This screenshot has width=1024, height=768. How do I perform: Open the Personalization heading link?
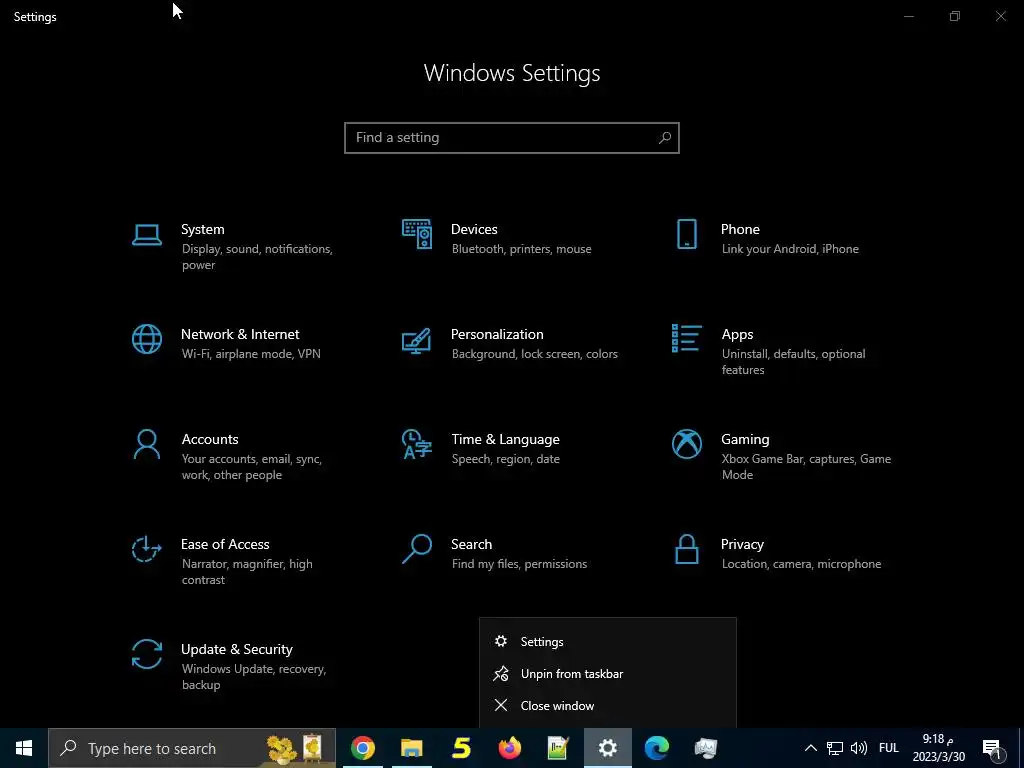pyautogui.click(x=497, y=334)
